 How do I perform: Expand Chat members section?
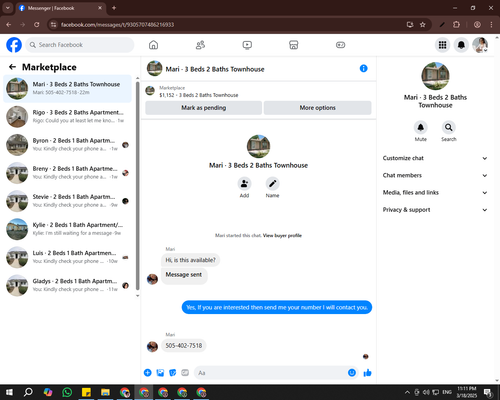[x=435, y=175]
